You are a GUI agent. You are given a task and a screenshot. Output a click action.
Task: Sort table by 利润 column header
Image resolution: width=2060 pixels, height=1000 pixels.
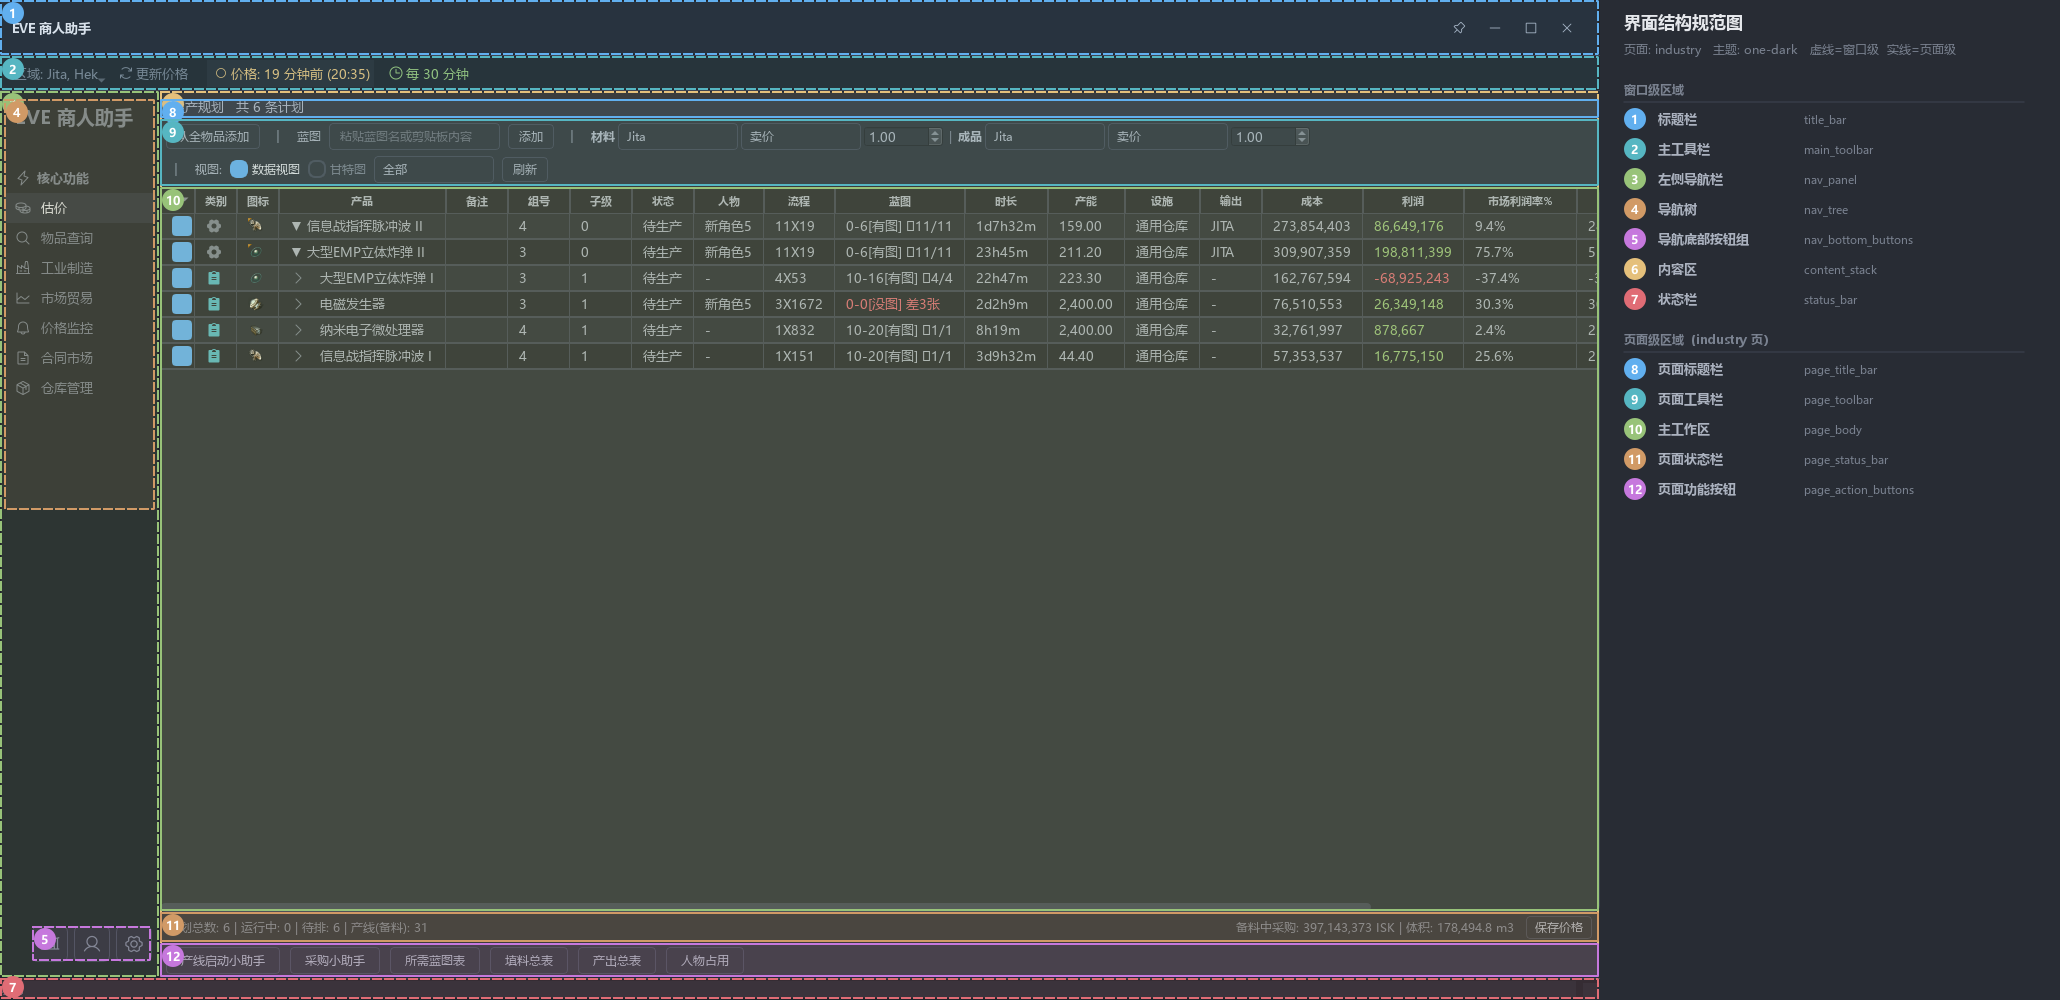point(1413,201)
